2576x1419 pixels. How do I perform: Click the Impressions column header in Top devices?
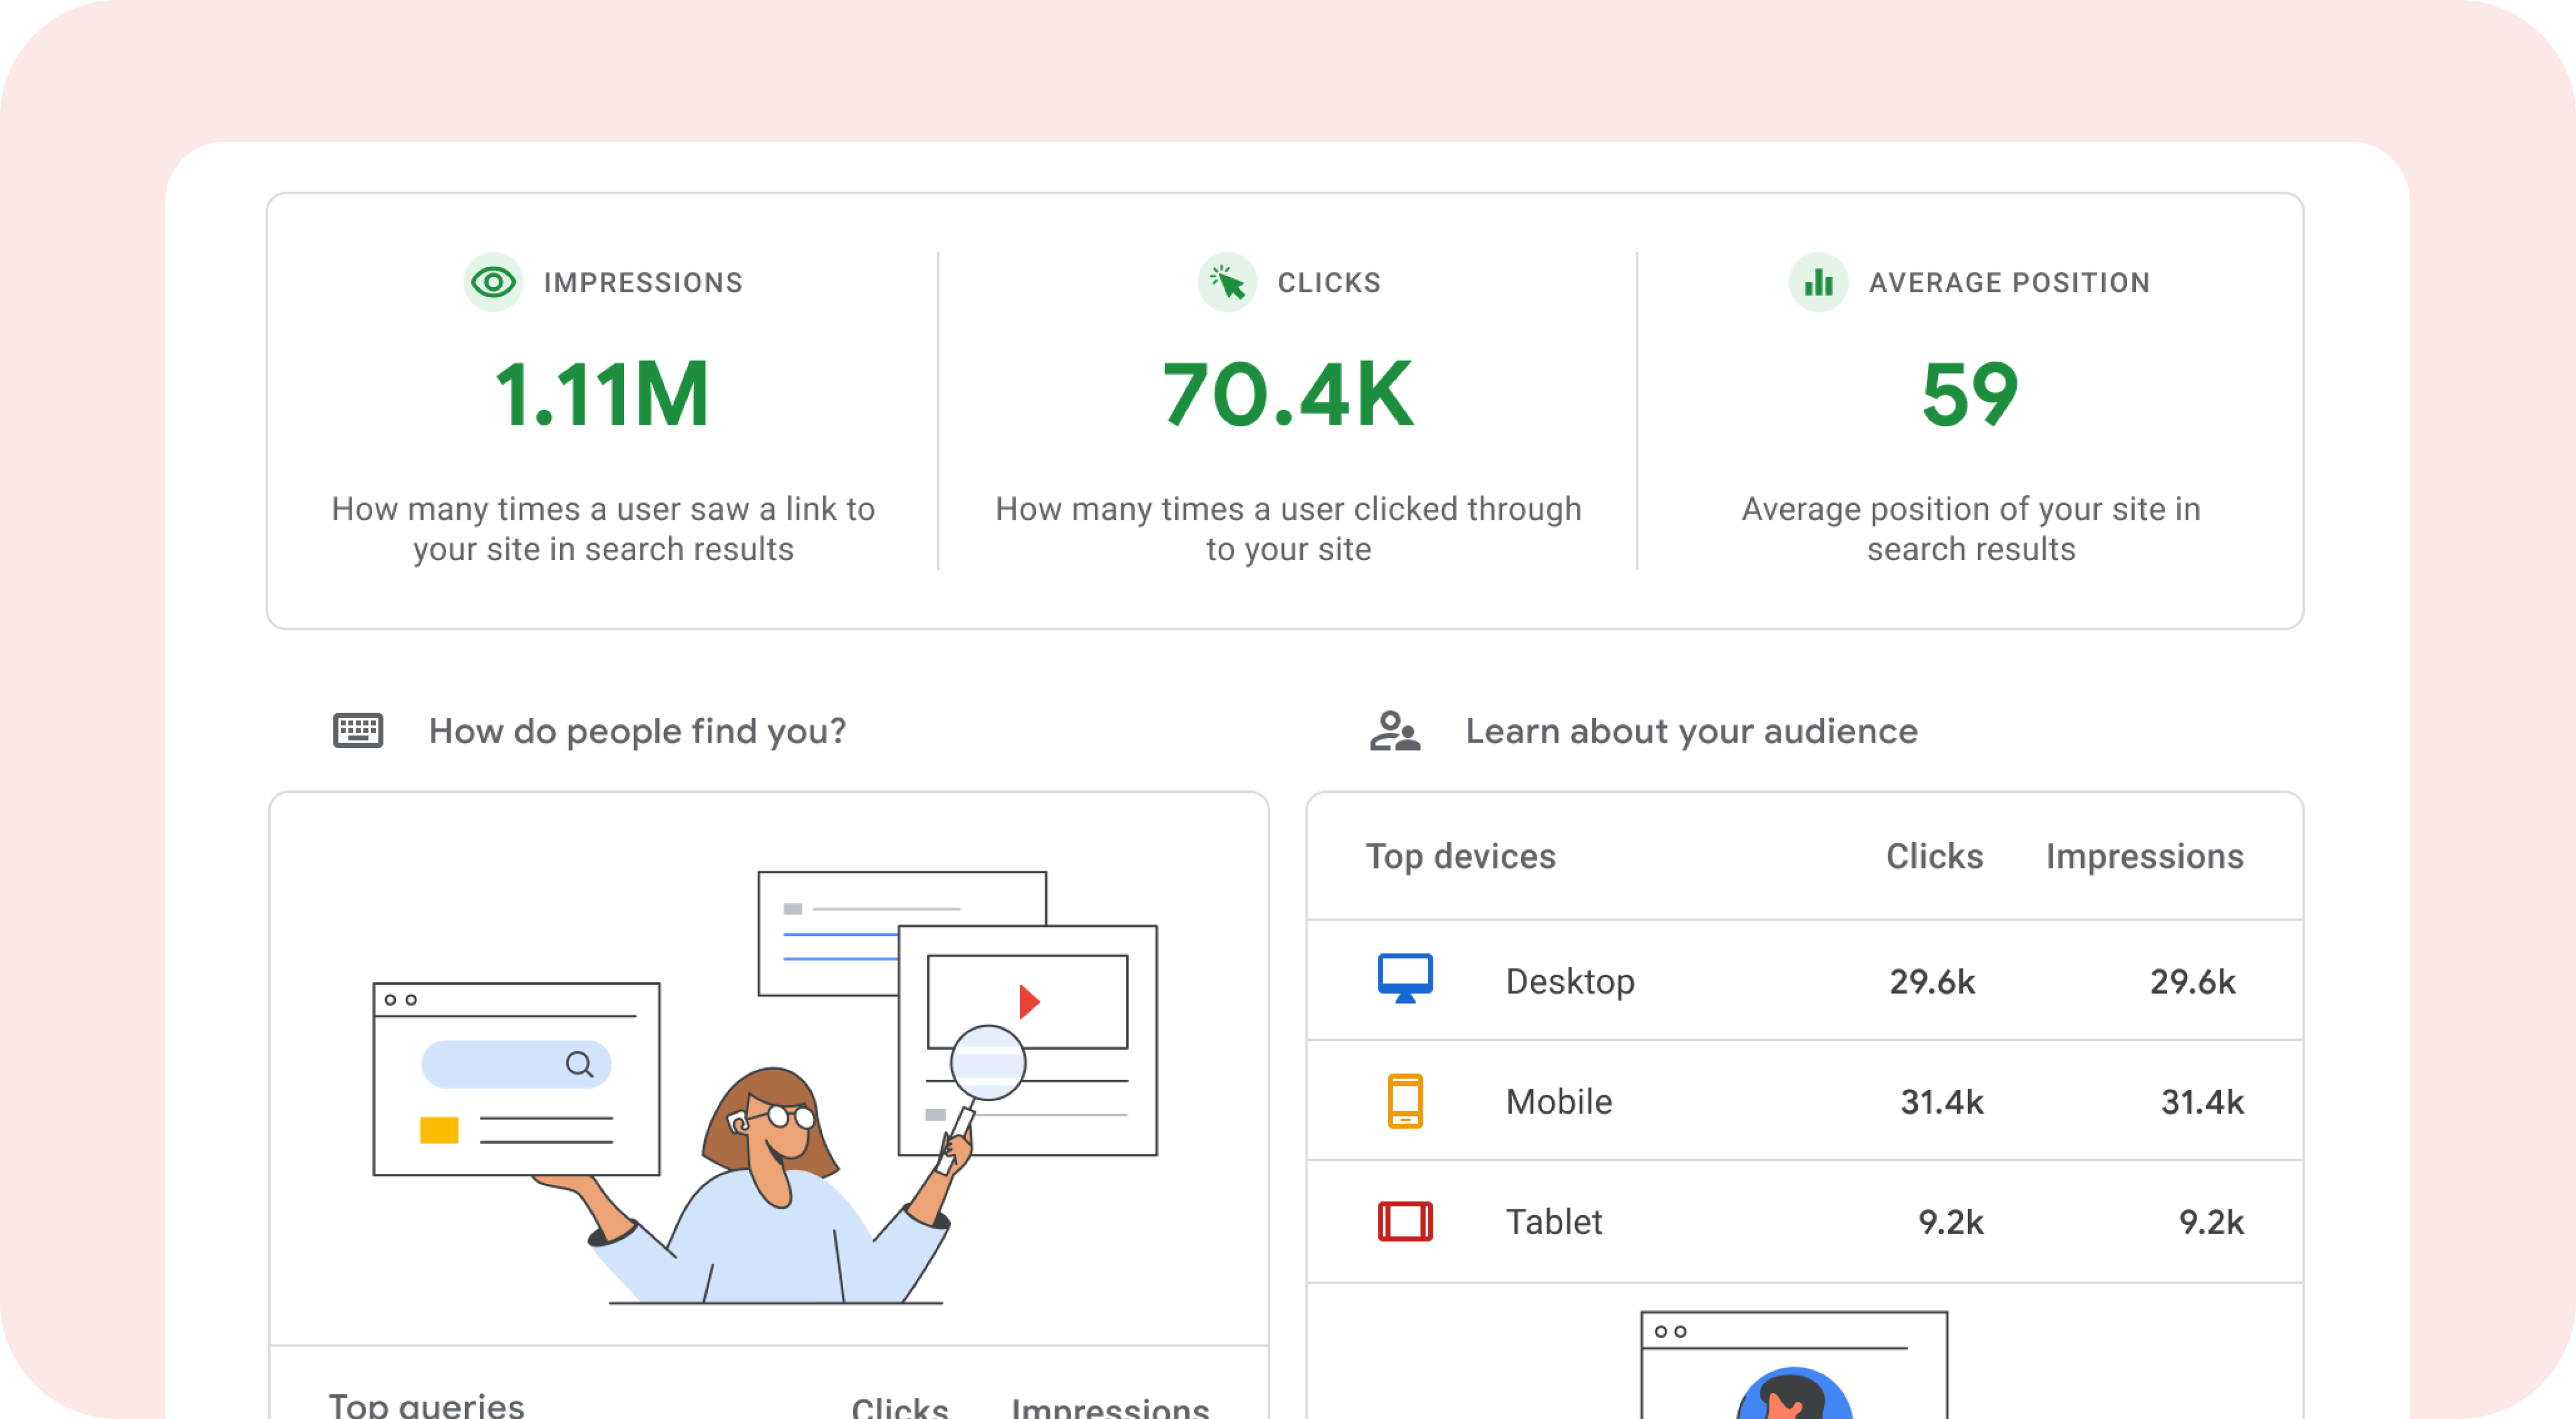(2144, 856)
